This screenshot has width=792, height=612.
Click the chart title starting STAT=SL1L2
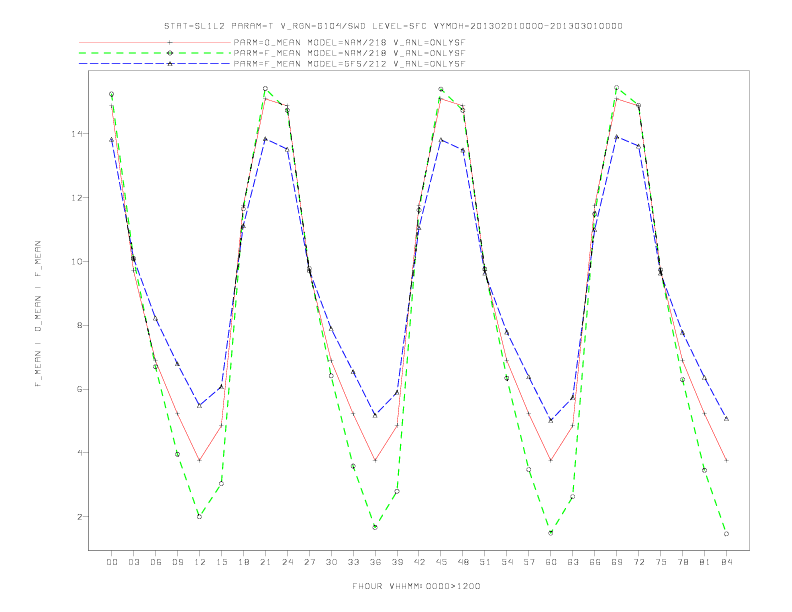pyautogui.click(x=393, y=26)
